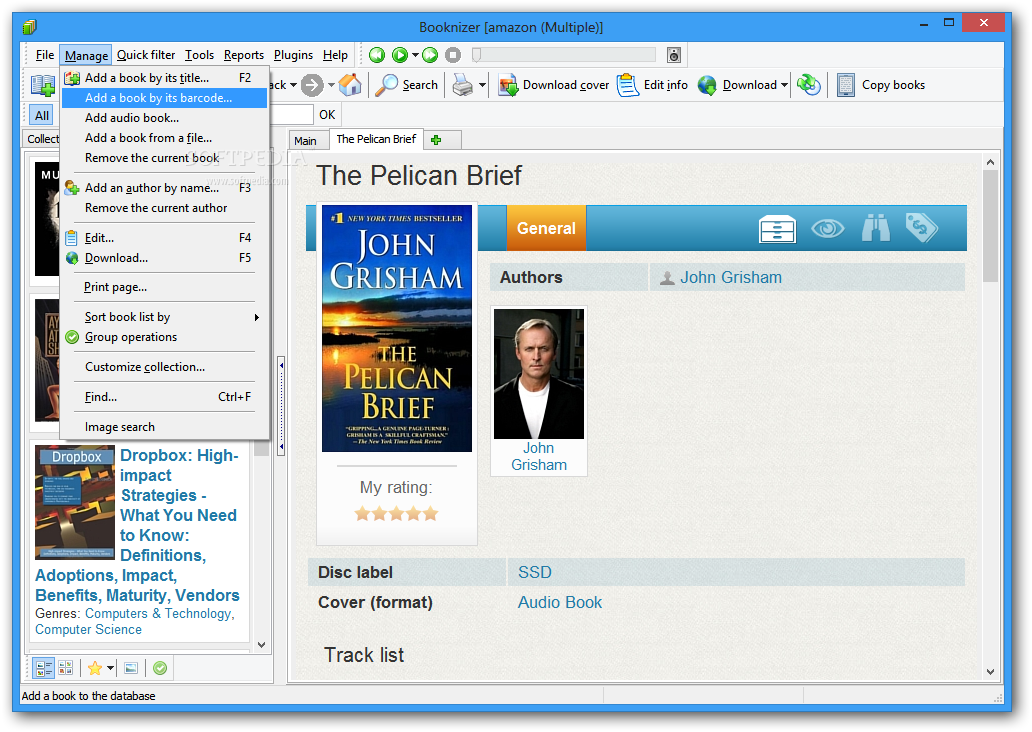The image size is (1032, 732).
Task: Expand the Download toolbar dropdown arrow
Action: click(x=784, y=85)
